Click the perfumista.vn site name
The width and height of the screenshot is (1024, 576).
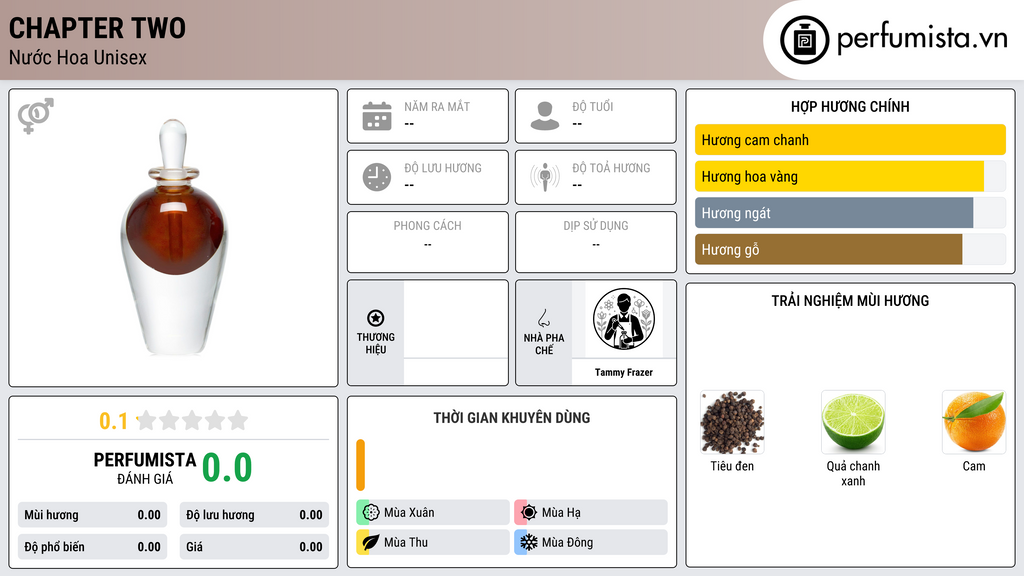coord(922,38)
